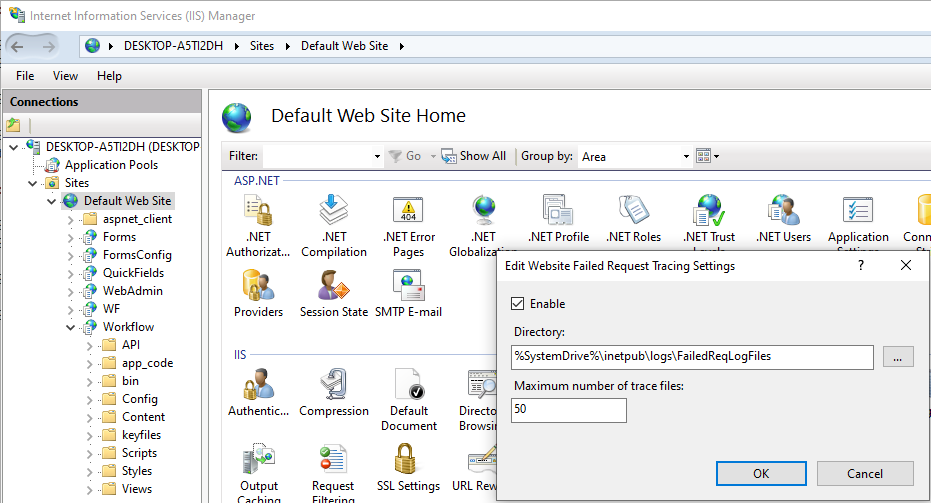Select the FormsConfig tree item
Viewport: 931px width, 503px height.
pos(137,255)
